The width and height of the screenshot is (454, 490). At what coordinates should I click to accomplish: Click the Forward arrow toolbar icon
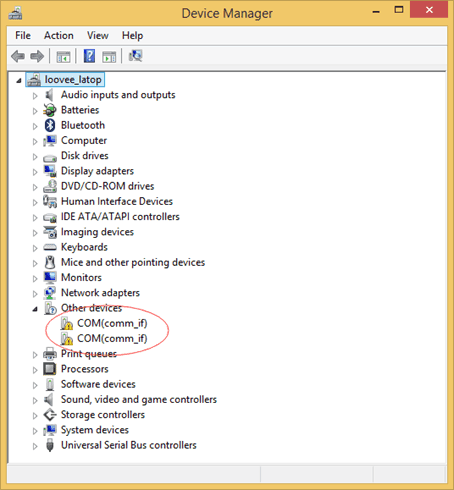[37, 56]
